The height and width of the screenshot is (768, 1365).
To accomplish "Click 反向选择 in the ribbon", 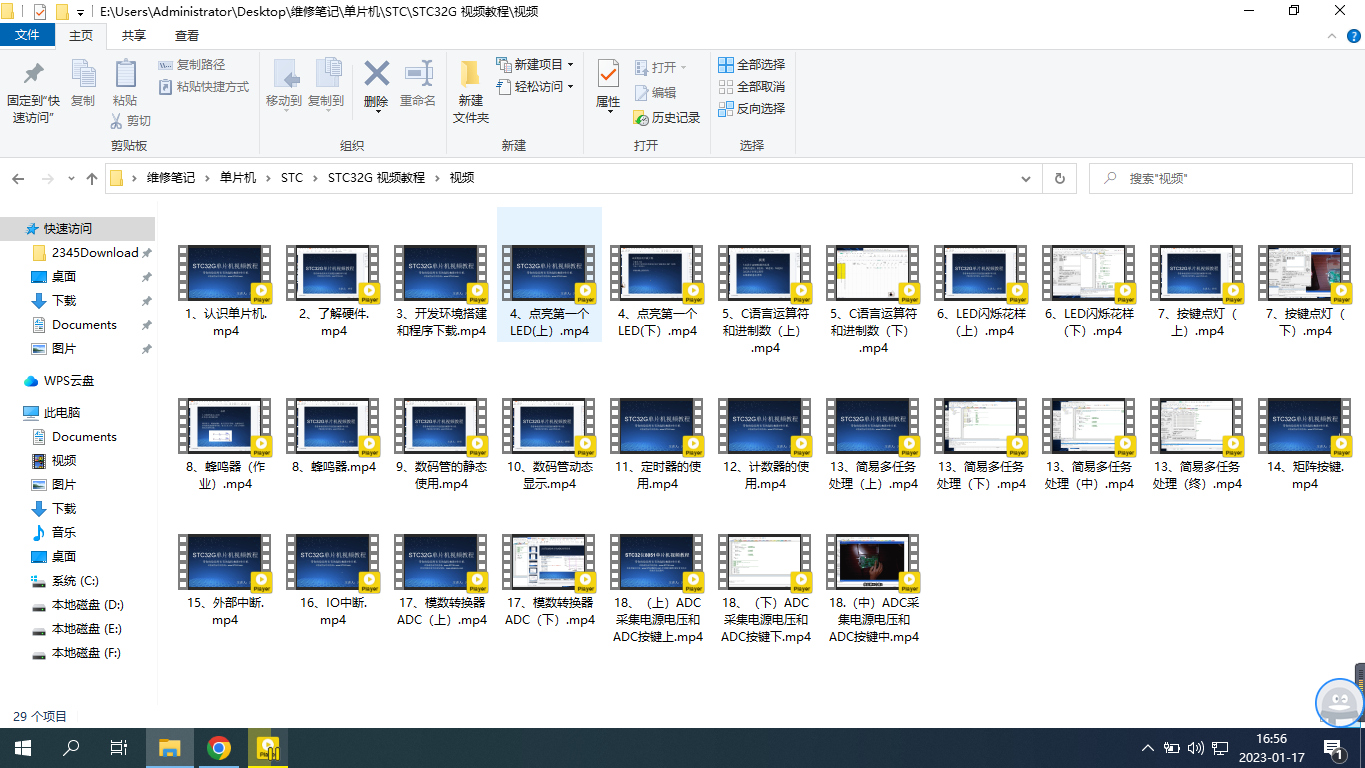I will click(752, 109).
